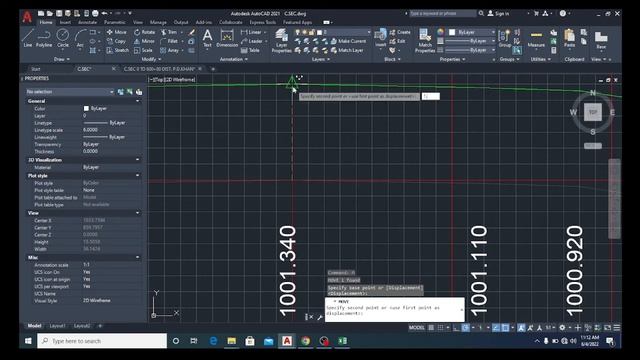Click the Text annotation tool
The width and height of the screenshot is (640, 360).
tap(207, 38)
